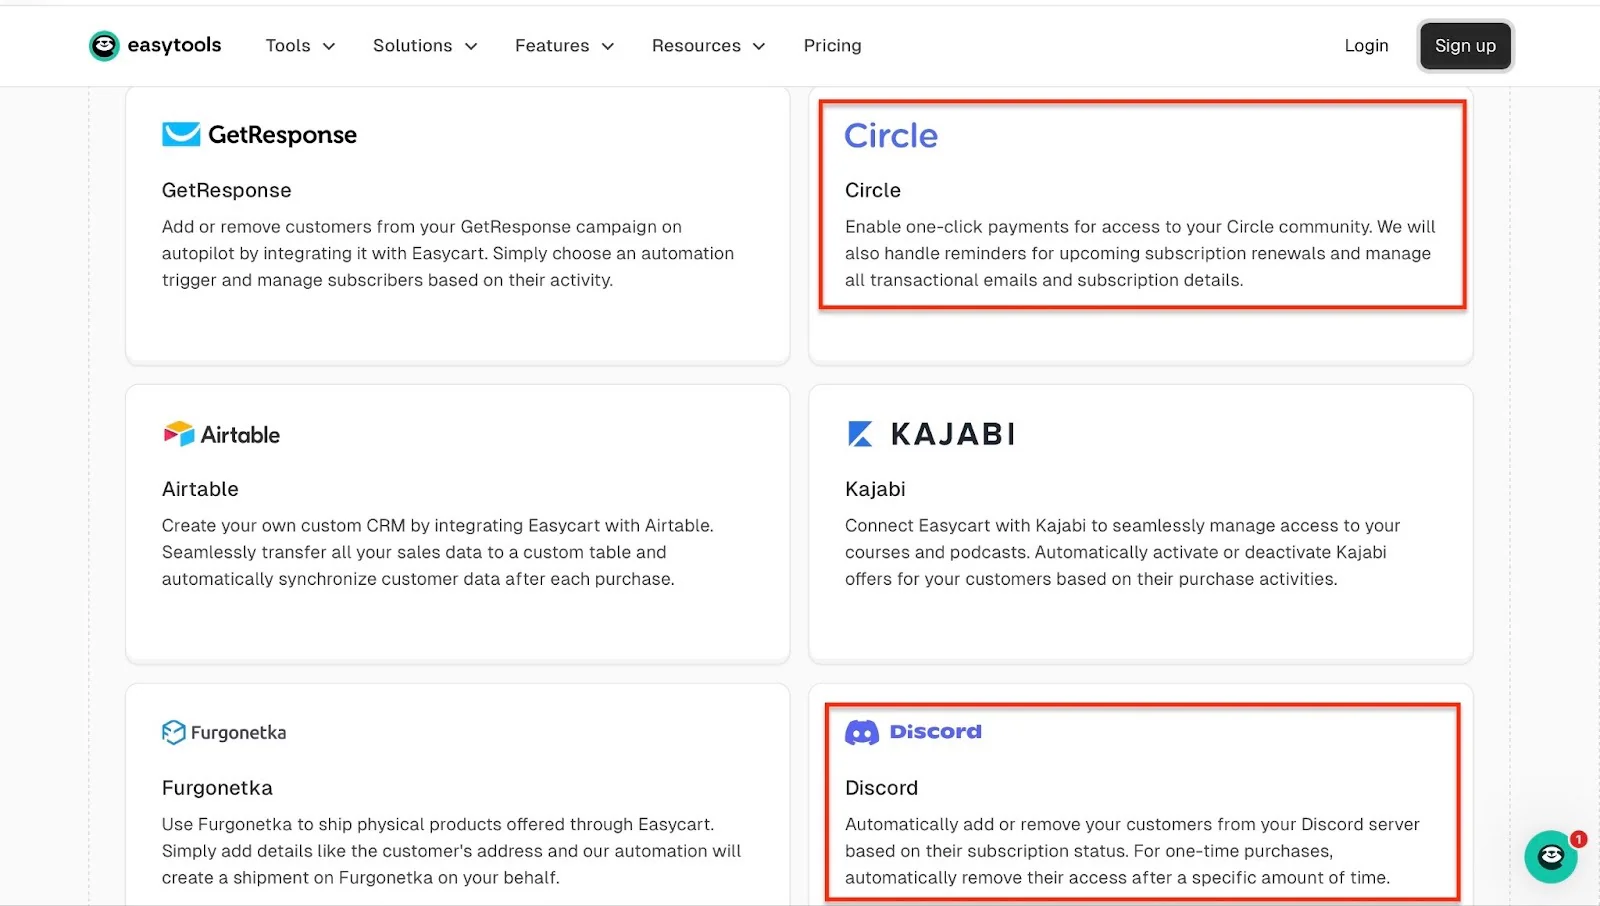Click the Circle logo text
This screenshot has width=1600, height=906.
pos(891,136)
